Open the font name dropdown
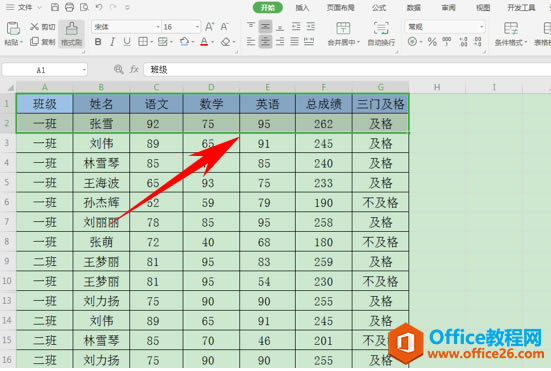 click(x=158, y=27)
